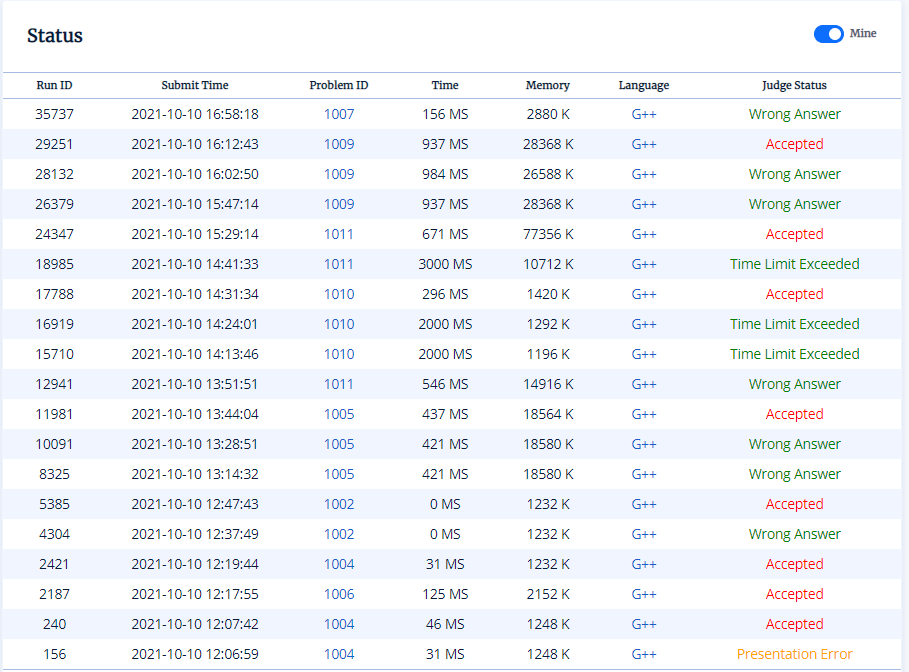
Task: Click Accepted status of run 29251
Action: click(x=794, y=144)
